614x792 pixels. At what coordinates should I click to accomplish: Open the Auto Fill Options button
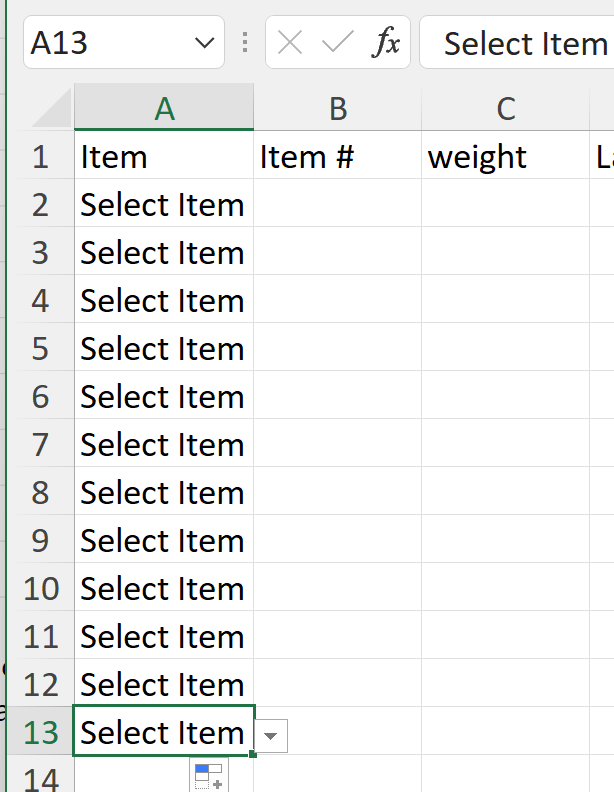tap(209, 775)
